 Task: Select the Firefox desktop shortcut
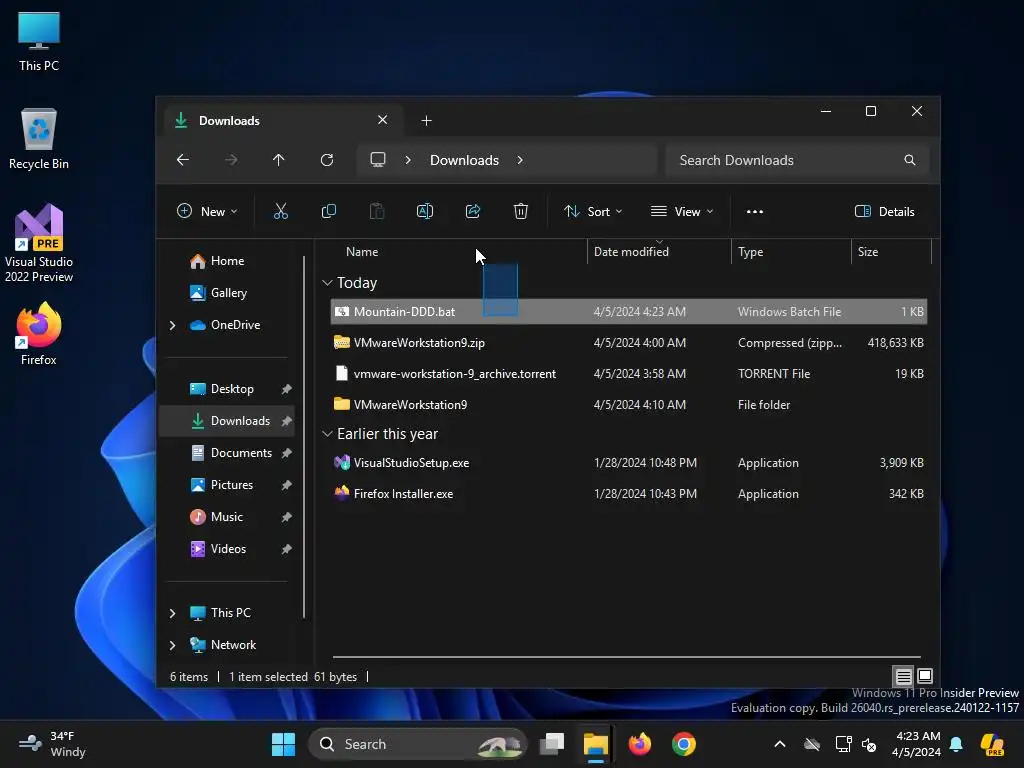tap(39, 334)
